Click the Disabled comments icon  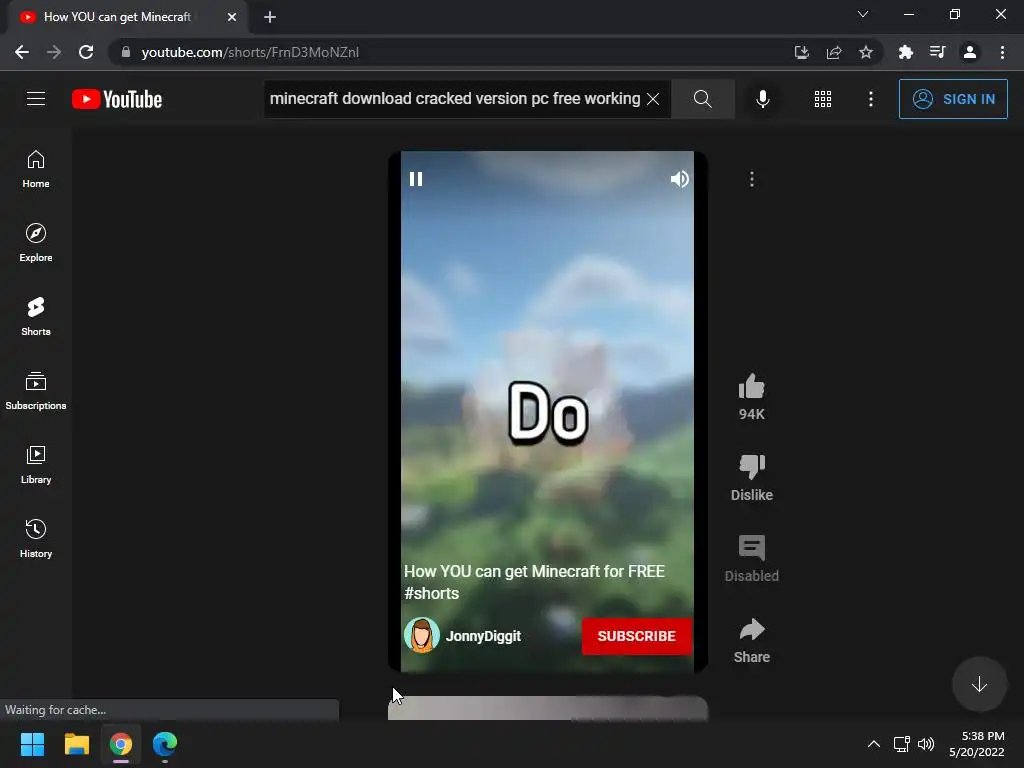pyautogui.click(x=752, y=549)
